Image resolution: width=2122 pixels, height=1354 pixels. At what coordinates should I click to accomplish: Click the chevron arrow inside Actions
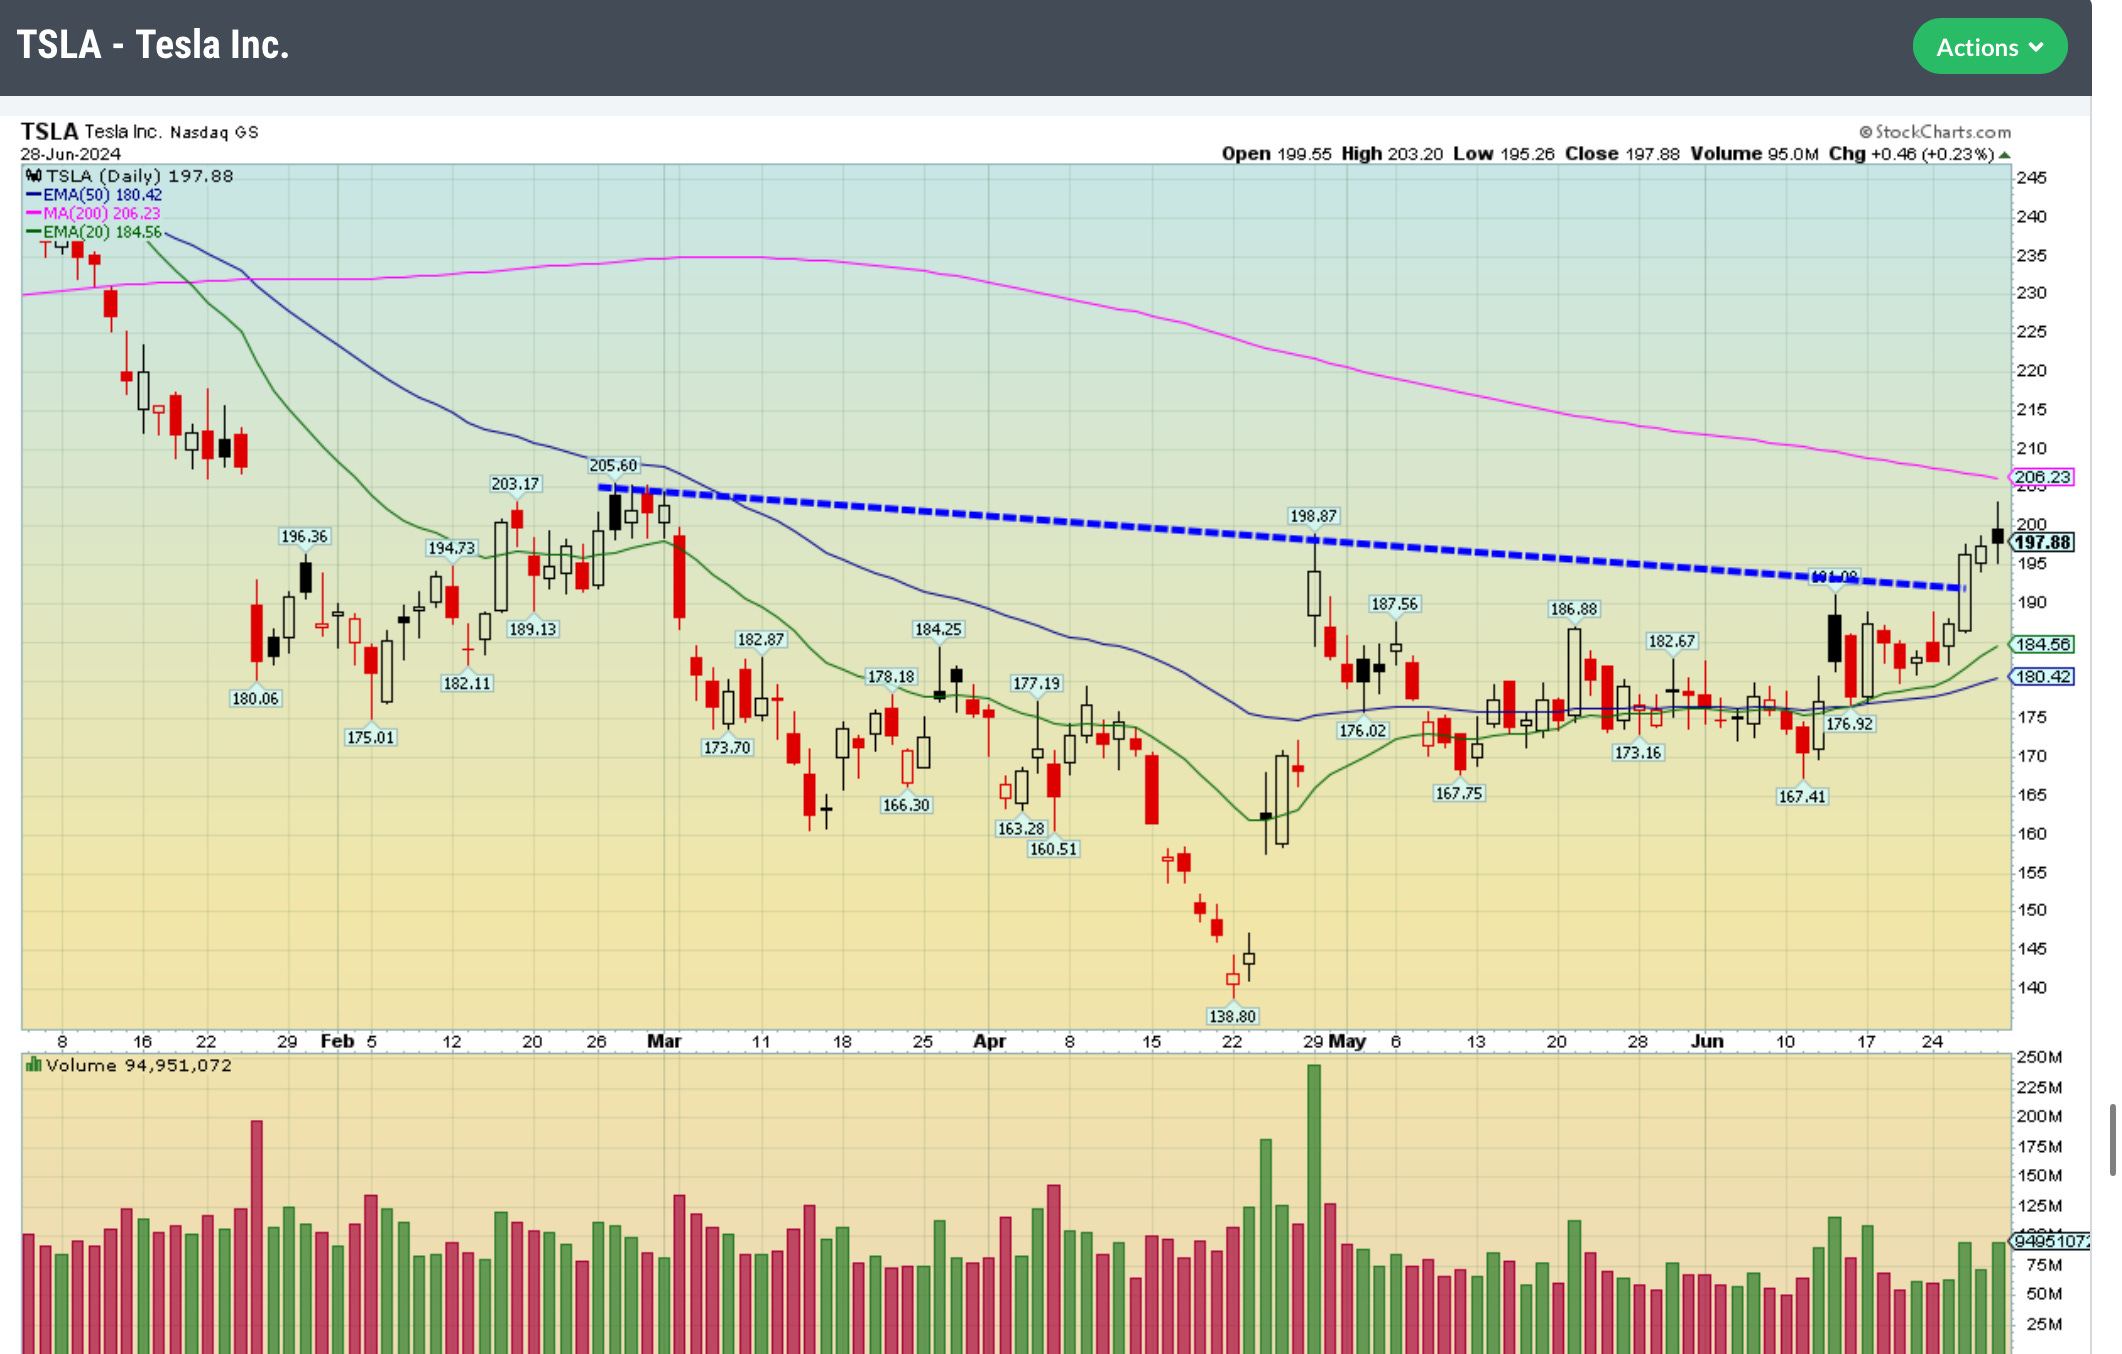click(2035, 47)
